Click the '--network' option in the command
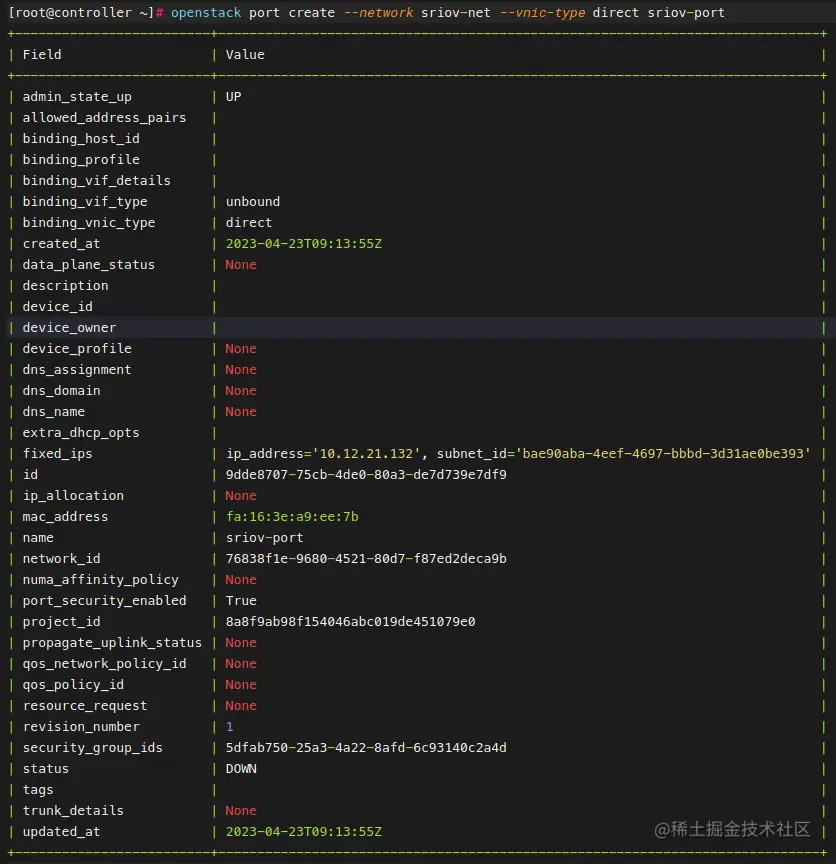836x864 pixels. coord(378,13)
